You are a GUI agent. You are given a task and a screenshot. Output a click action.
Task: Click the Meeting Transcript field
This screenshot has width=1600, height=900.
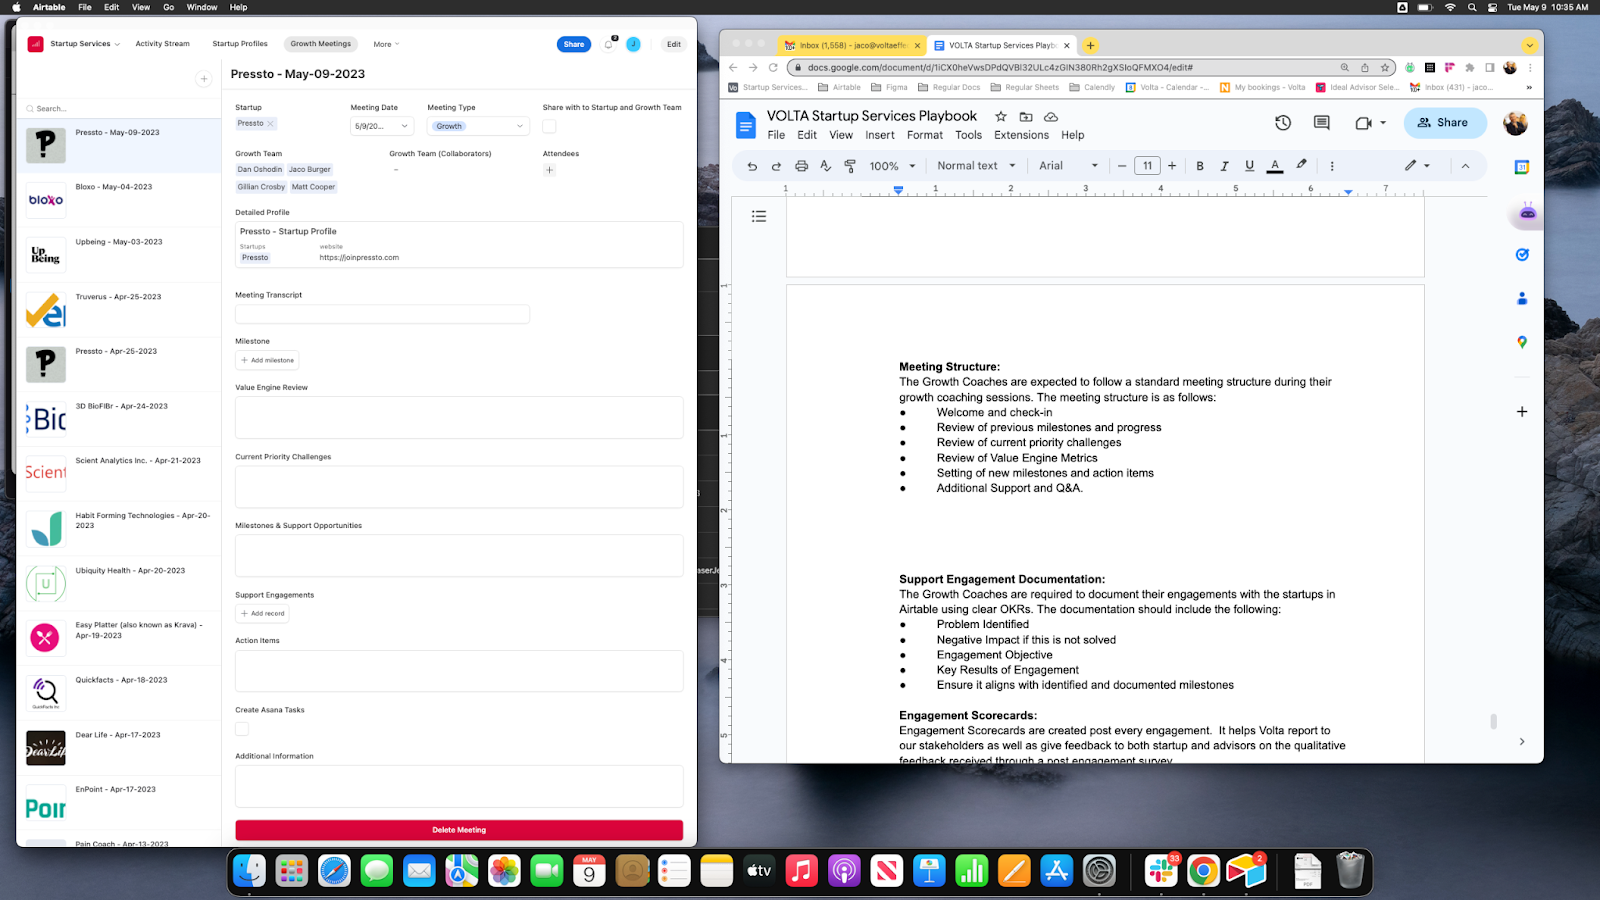(382, 314)
